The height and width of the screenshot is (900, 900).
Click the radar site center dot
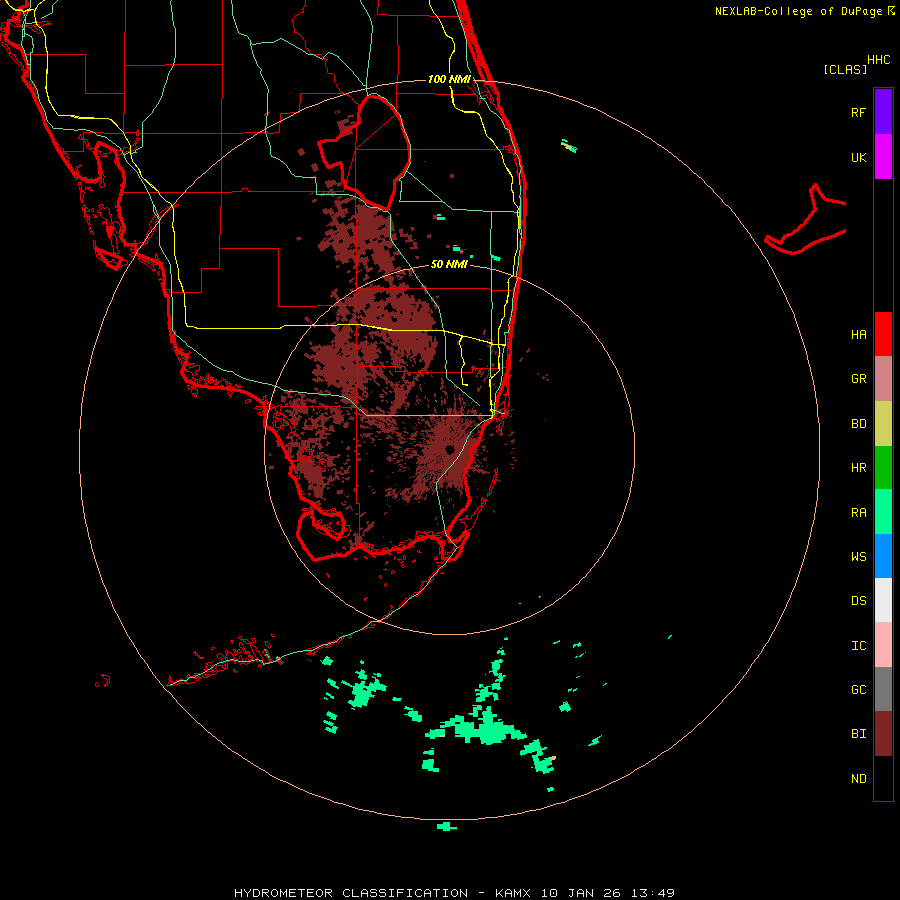click(449, 449)
